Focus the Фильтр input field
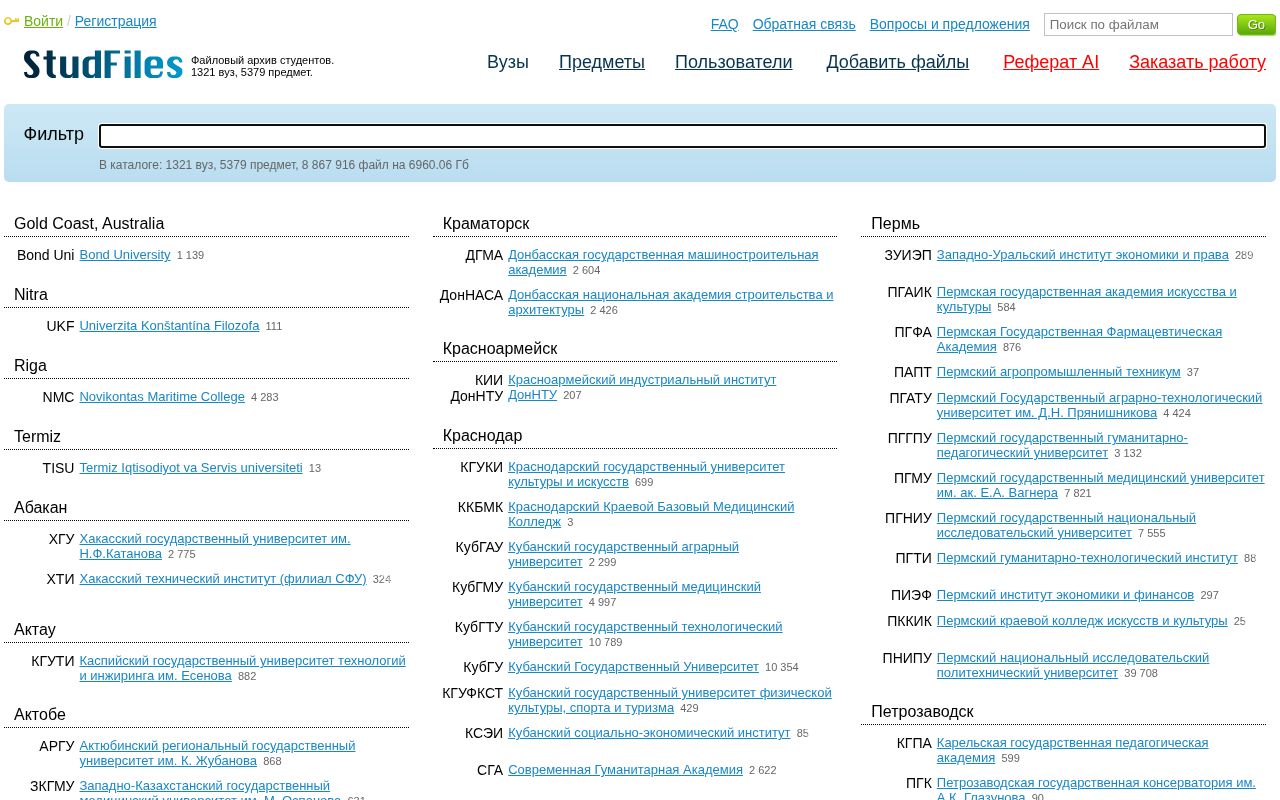Screen dimensions: 1280x800 click(682, 136)
